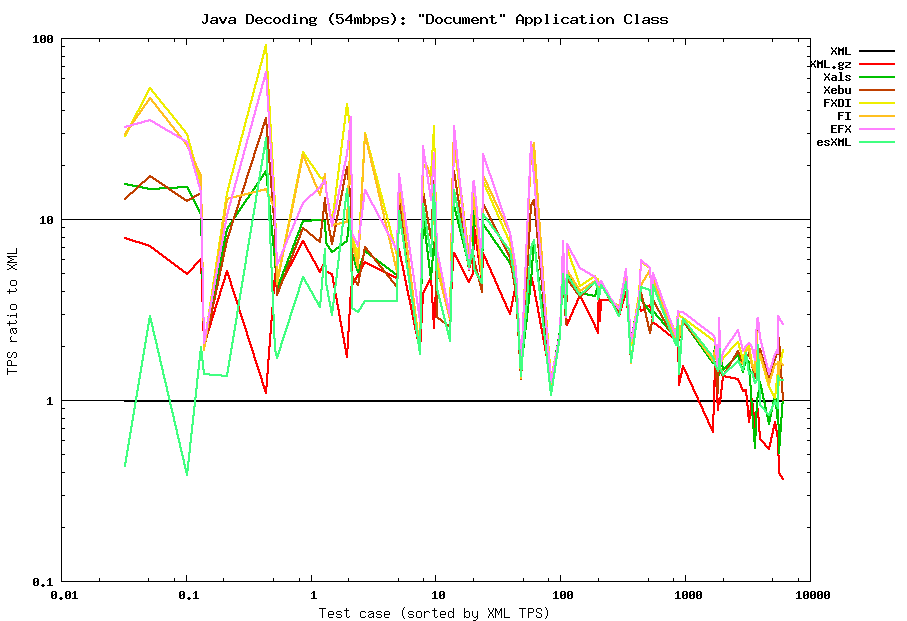Click the 10000 tick label on x-axis

coord(812,595)
